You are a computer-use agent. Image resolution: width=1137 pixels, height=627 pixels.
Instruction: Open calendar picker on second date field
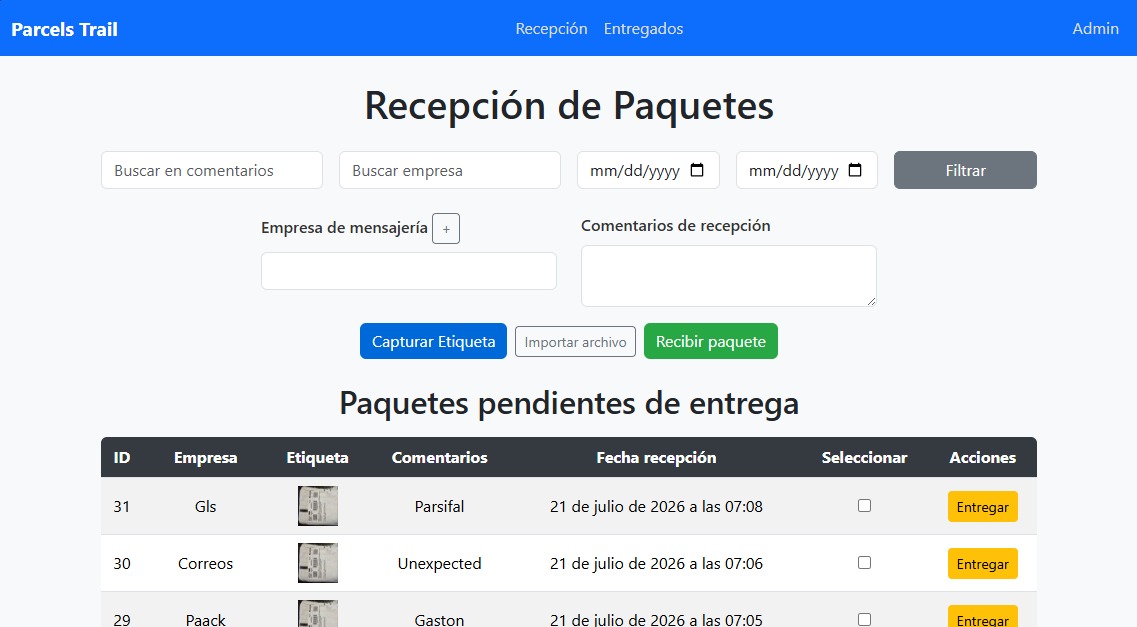click(x=855, y=170)
